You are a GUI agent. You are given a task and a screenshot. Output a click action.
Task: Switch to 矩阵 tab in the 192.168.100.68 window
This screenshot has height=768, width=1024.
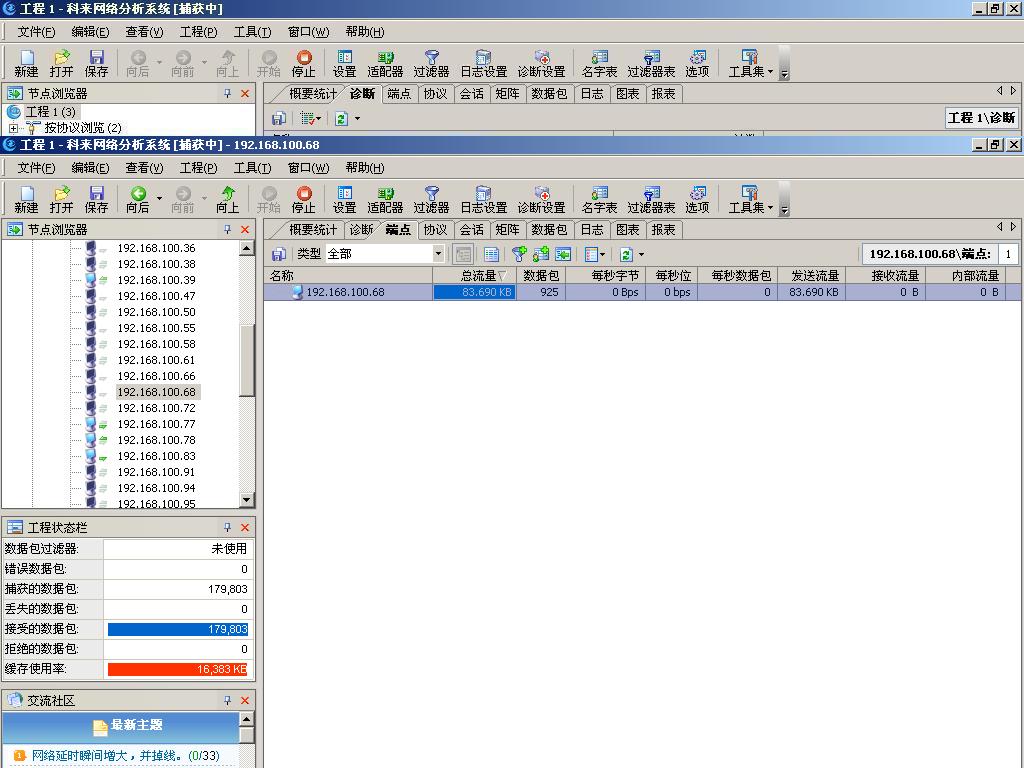[507, 230]
